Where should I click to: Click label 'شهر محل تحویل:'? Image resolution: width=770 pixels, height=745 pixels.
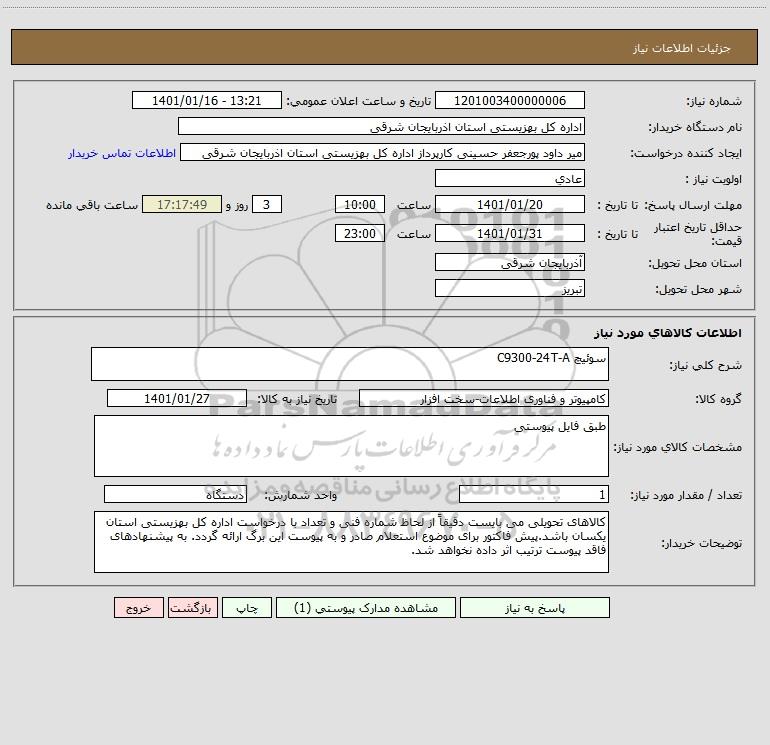[x=699, y=289]
